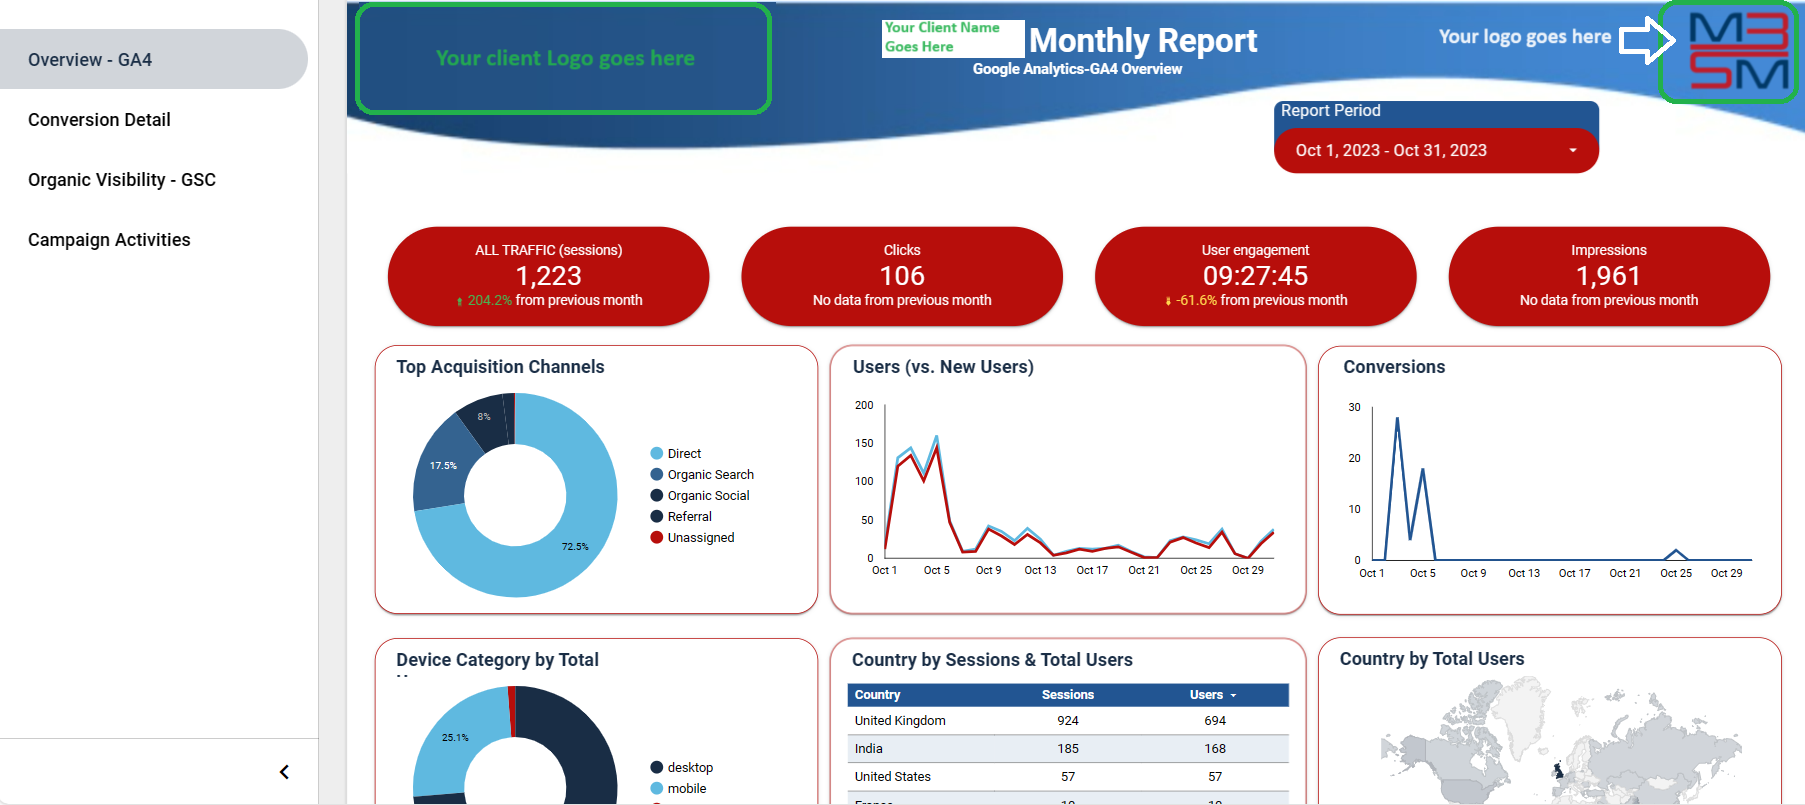Click the white arrow pointing to the logo
Image resolution: width=1805 pixels, height=805 pixels.
pyautogui.click(x=1647, y=40)
